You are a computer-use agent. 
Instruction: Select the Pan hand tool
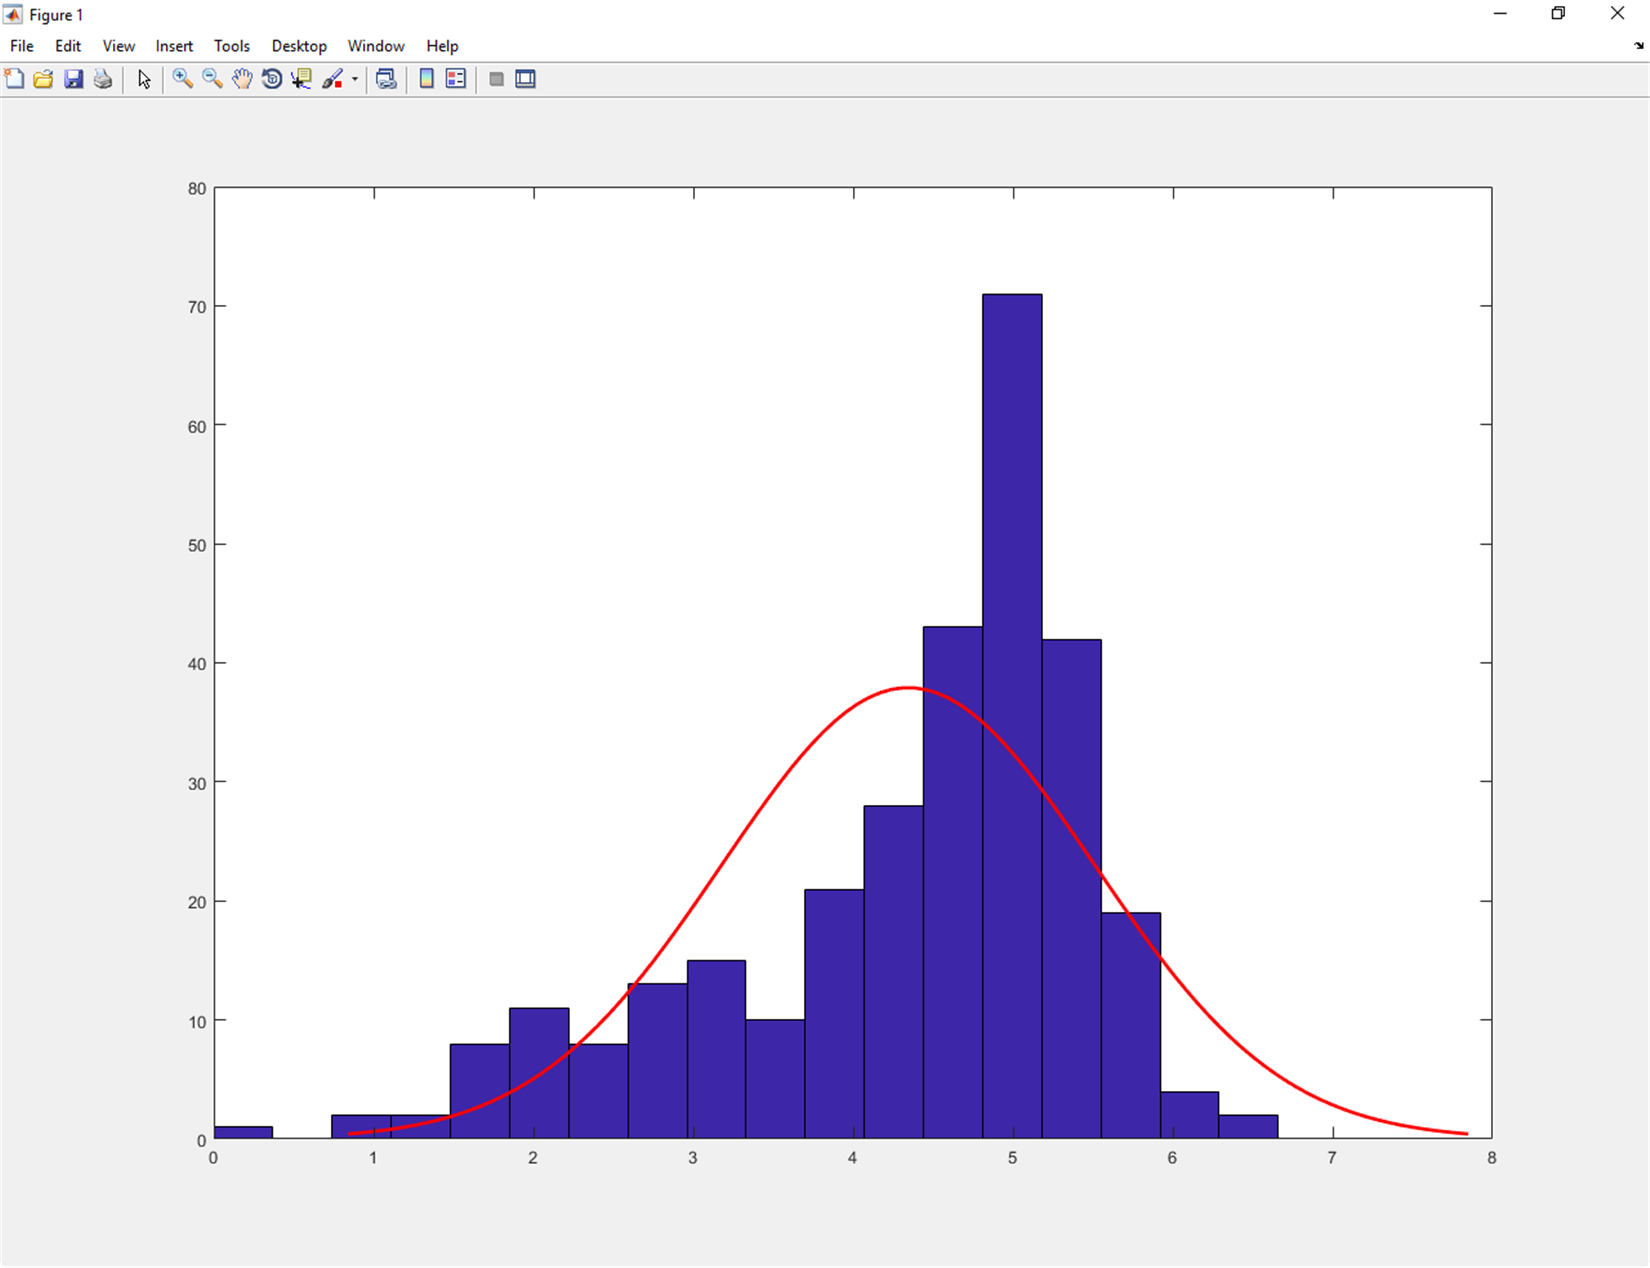pyautogui.click(x=242, y=79)
